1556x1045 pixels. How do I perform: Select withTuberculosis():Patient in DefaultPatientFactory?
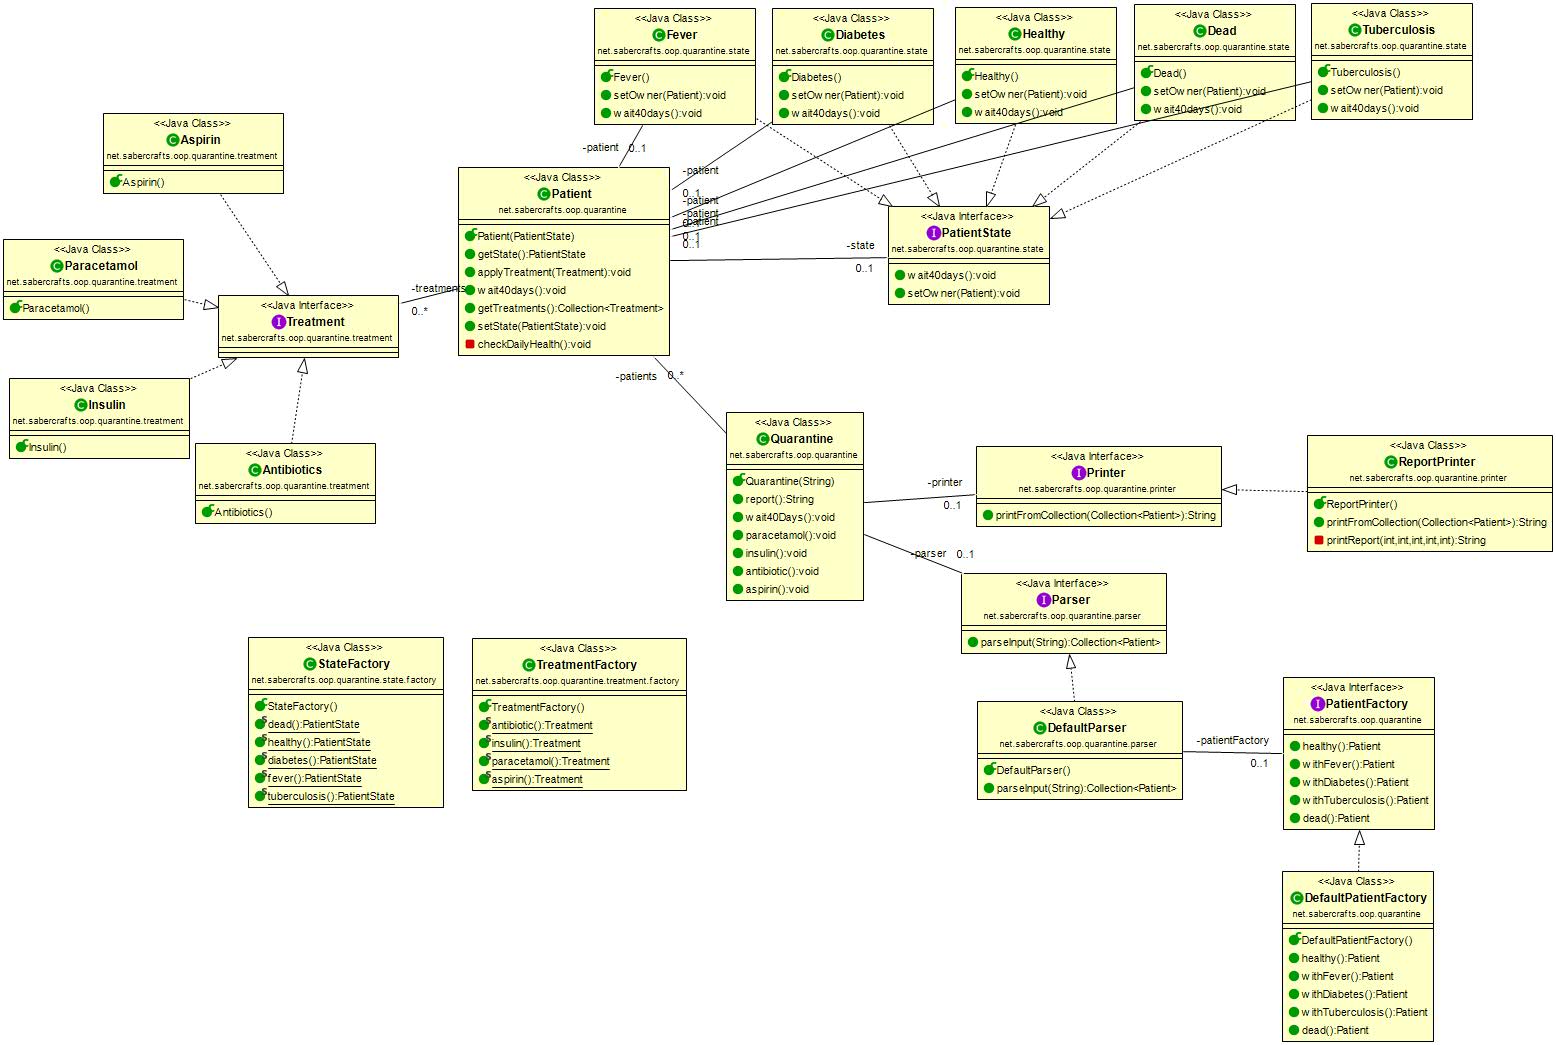pos(1364,1013)
